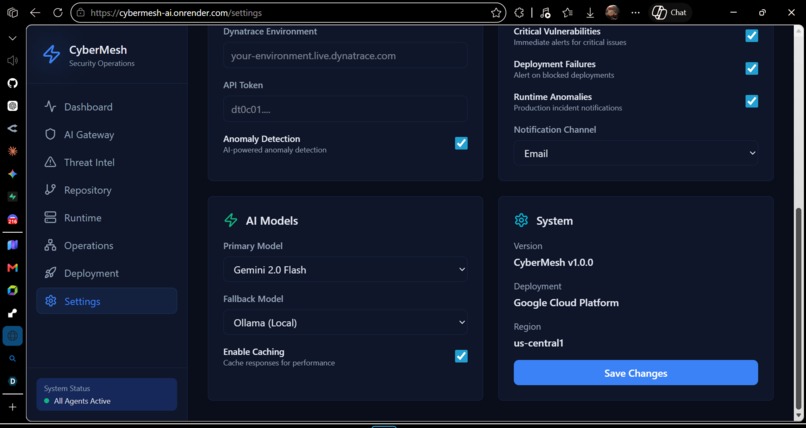This screenshot has width=806, height=428.
Task: Click the AI Models lightning icon
Action: (x=231, y=220)
